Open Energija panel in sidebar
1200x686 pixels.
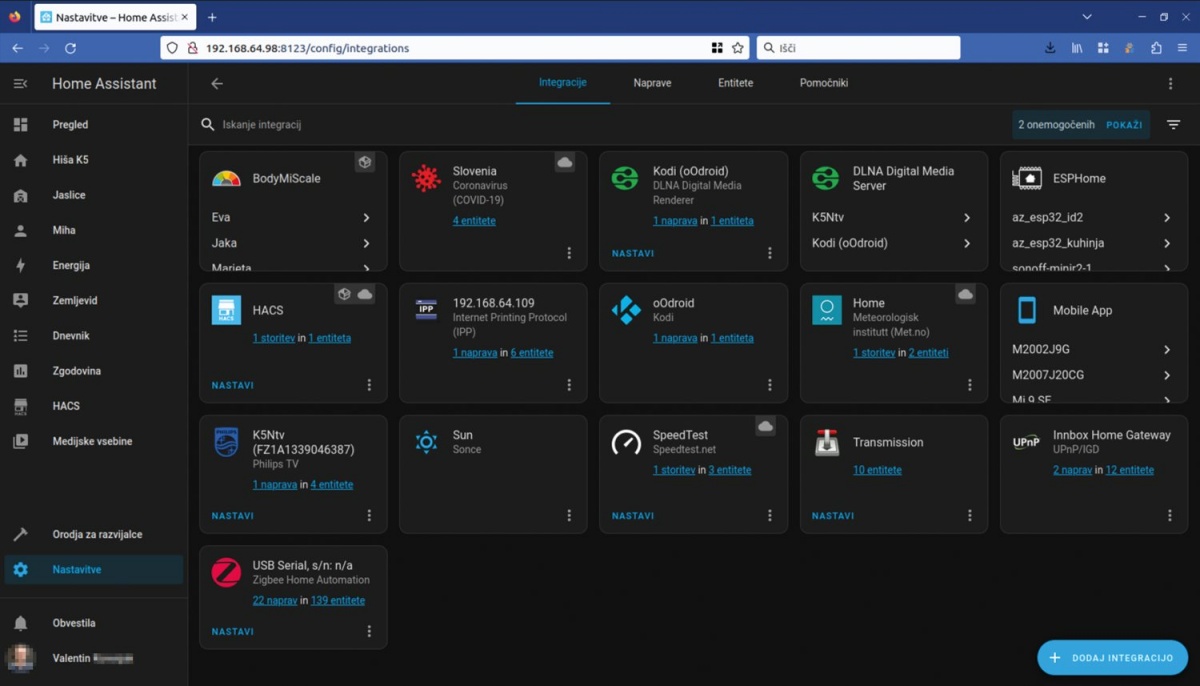(94, 265)
